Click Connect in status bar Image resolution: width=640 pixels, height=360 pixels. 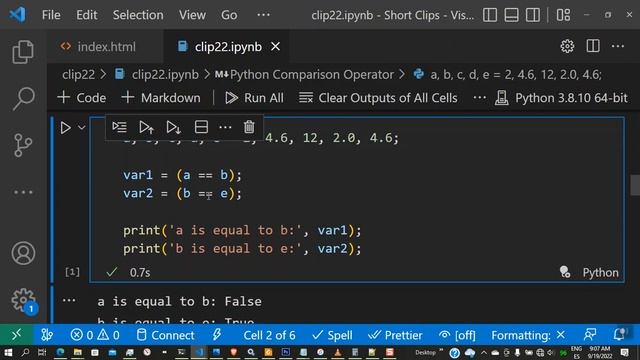[x=165, y=336]
